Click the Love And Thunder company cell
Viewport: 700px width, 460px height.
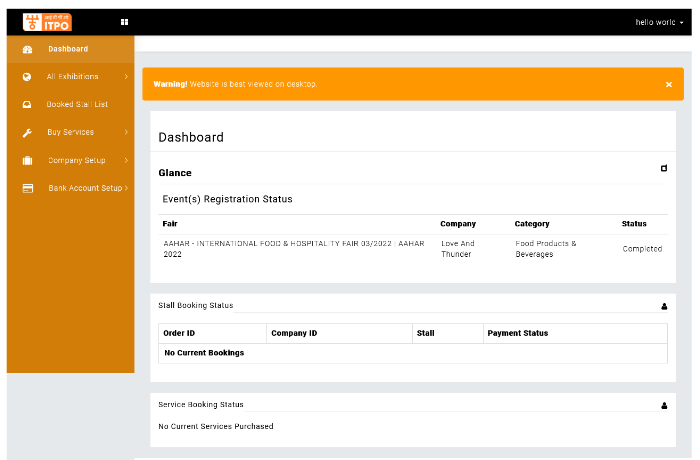[x=458, y=249]
